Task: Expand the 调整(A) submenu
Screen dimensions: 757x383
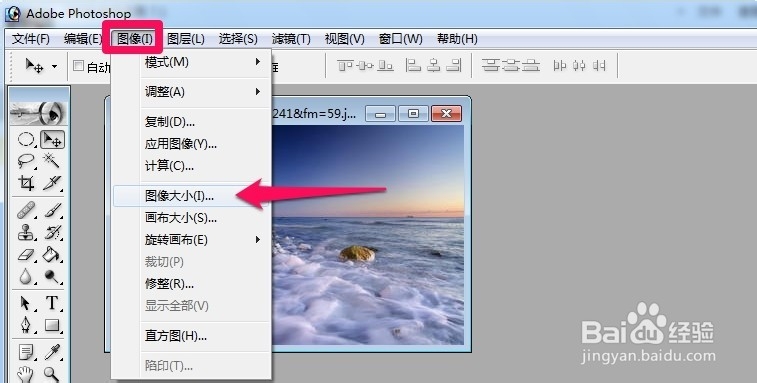Action: click(191, 92)
